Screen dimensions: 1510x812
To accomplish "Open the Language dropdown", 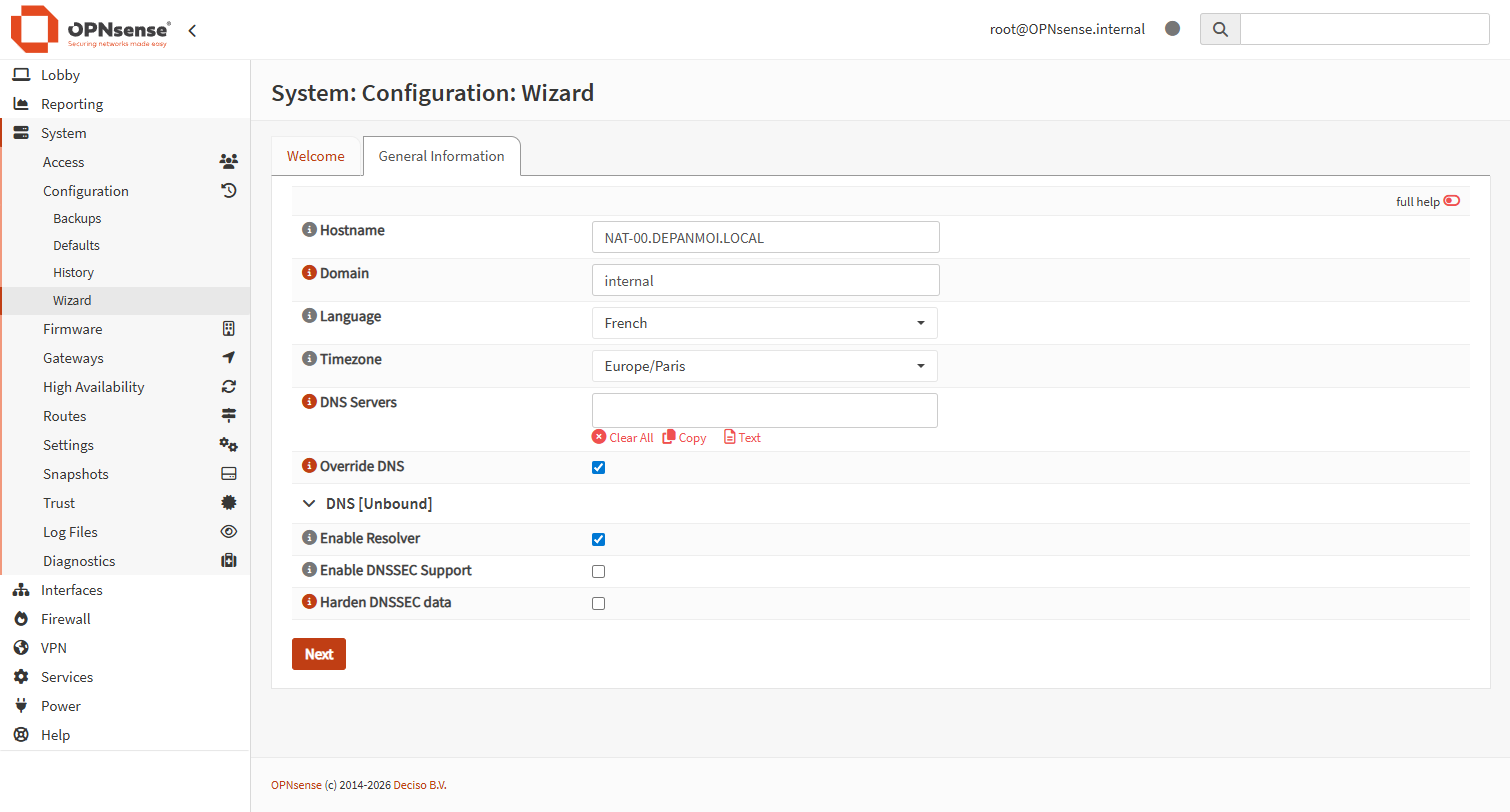I will [x=765, y=323].
